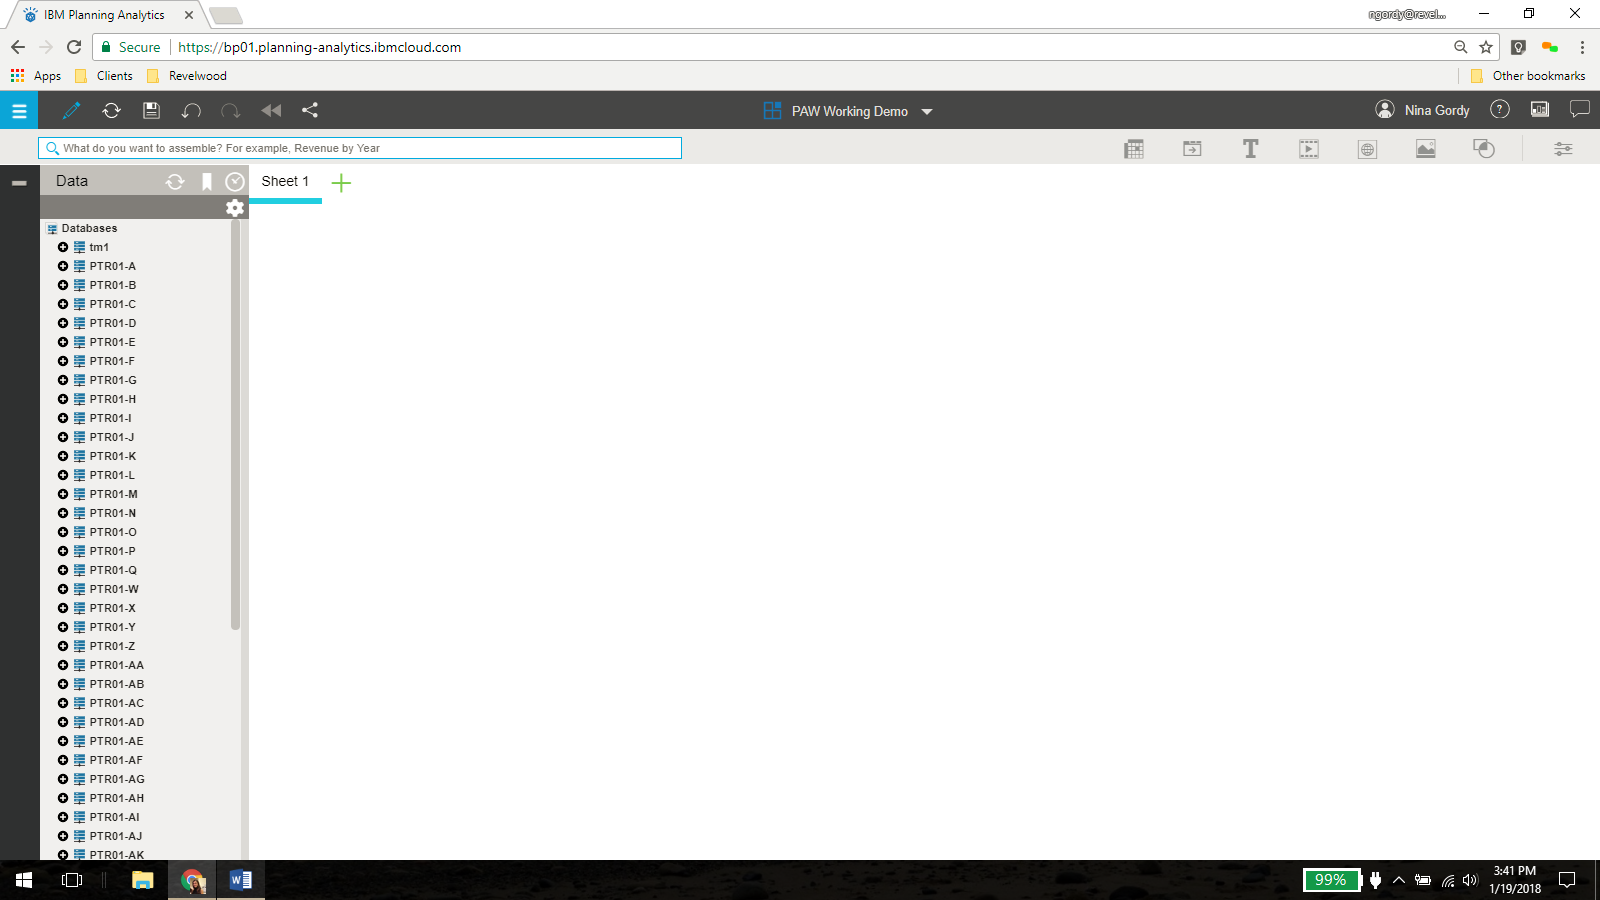Add a shapes widget from toolbar
The image size is (1600, 900).
click(x=1484, y=149)
